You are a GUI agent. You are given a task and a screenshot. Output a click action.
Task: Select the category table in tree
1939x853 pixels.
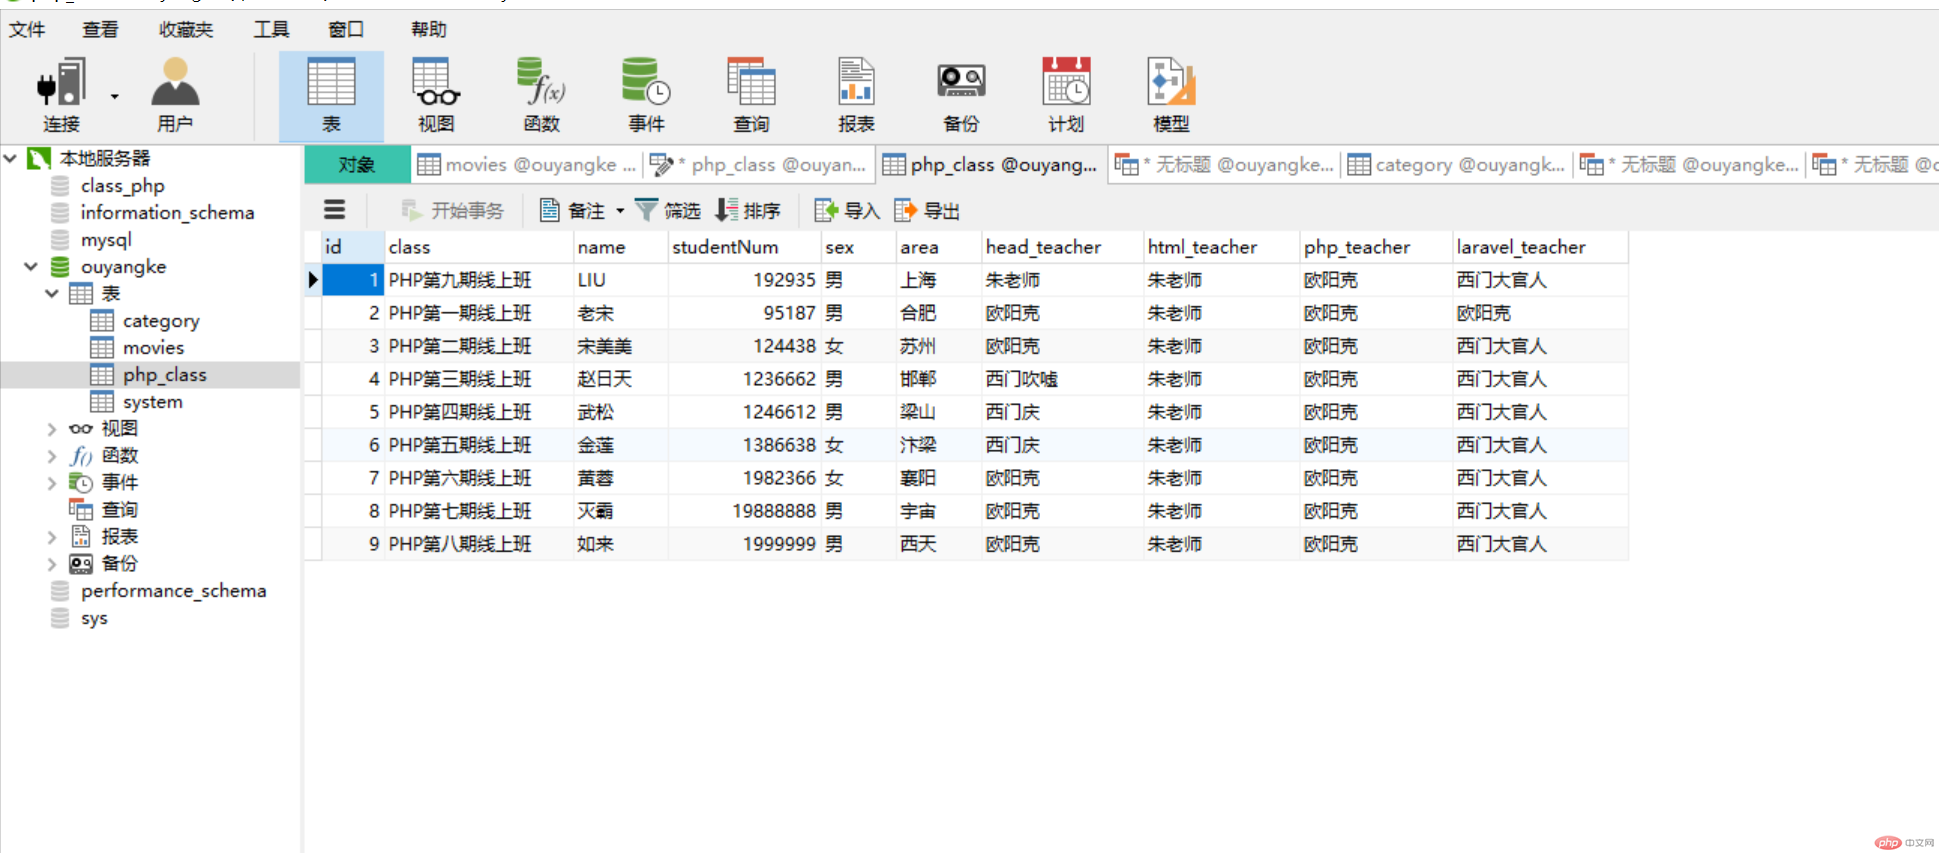160,320
